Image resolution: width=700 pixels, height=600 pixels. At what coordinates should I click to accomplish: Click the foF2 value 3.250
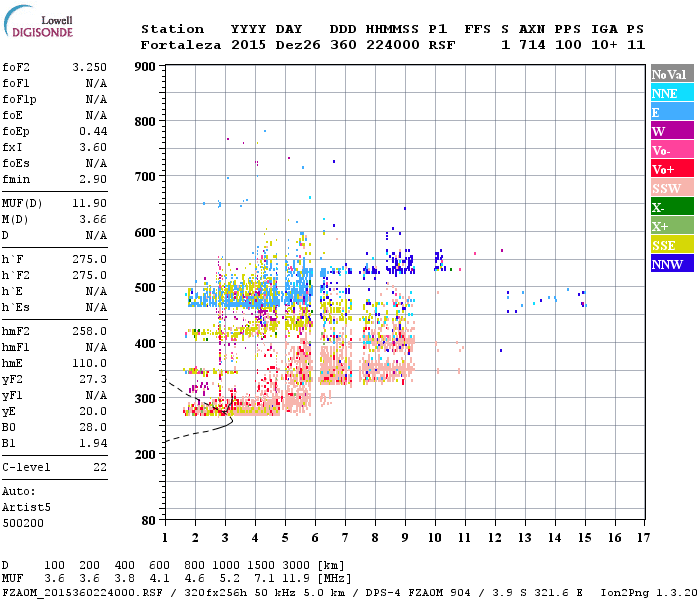90,67
